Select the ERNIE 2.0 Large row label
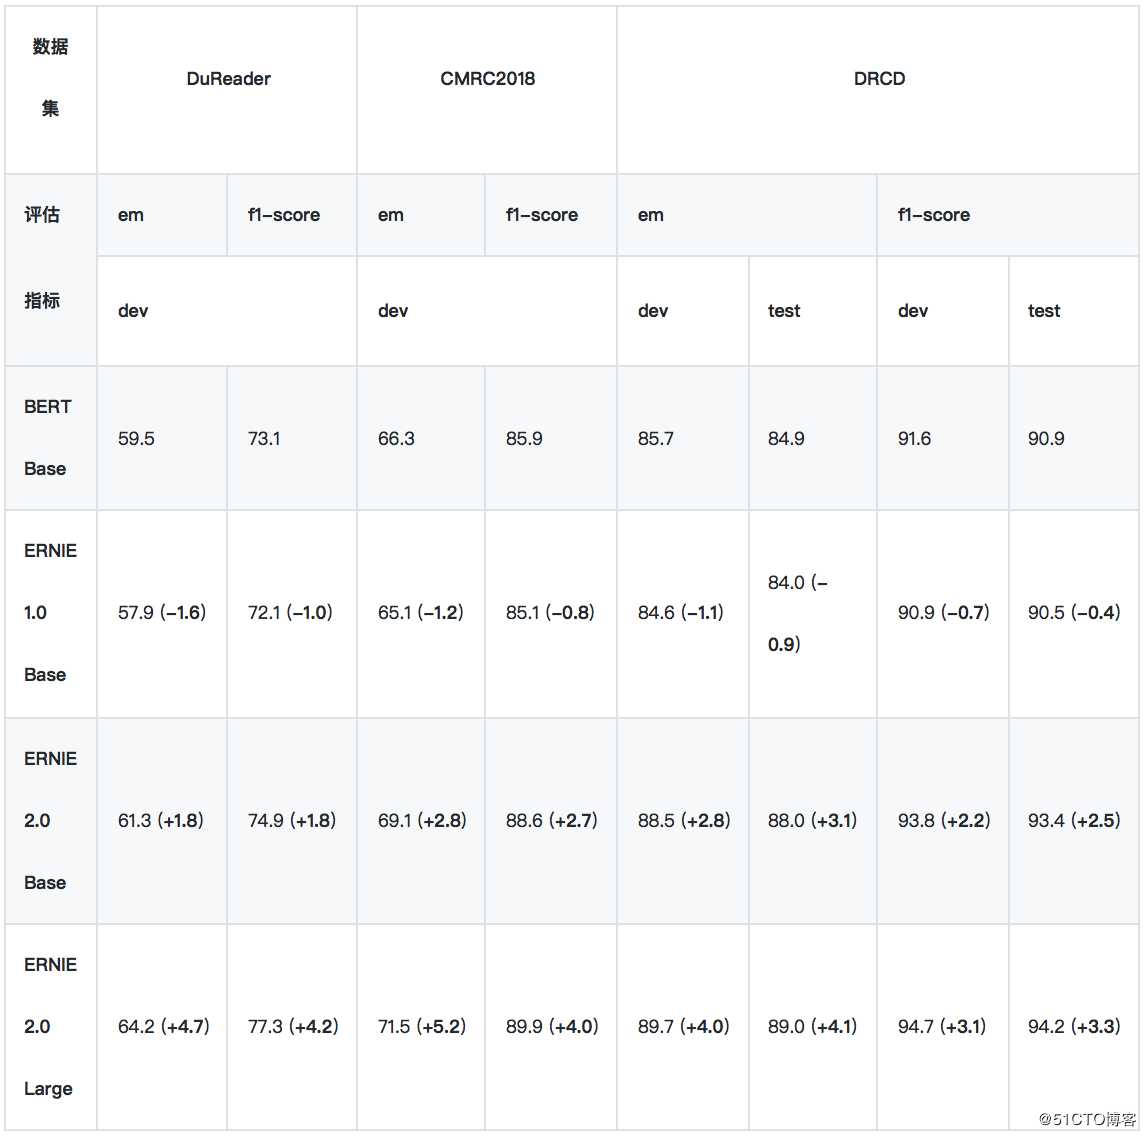Viewport: 1146px width, 1136px height. coord(50,1026)
